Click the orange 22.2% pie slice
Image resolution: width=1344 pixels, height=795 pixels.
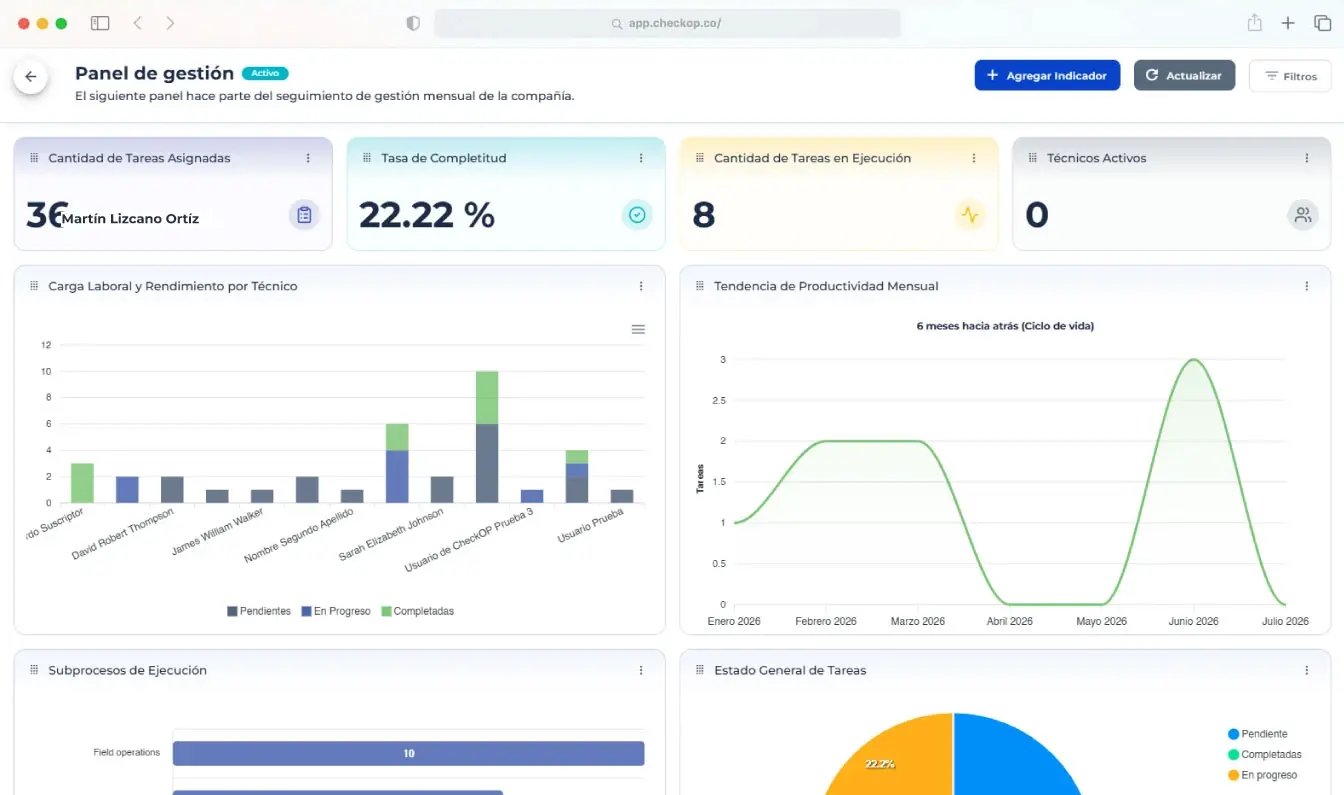[x=895, y=760]
